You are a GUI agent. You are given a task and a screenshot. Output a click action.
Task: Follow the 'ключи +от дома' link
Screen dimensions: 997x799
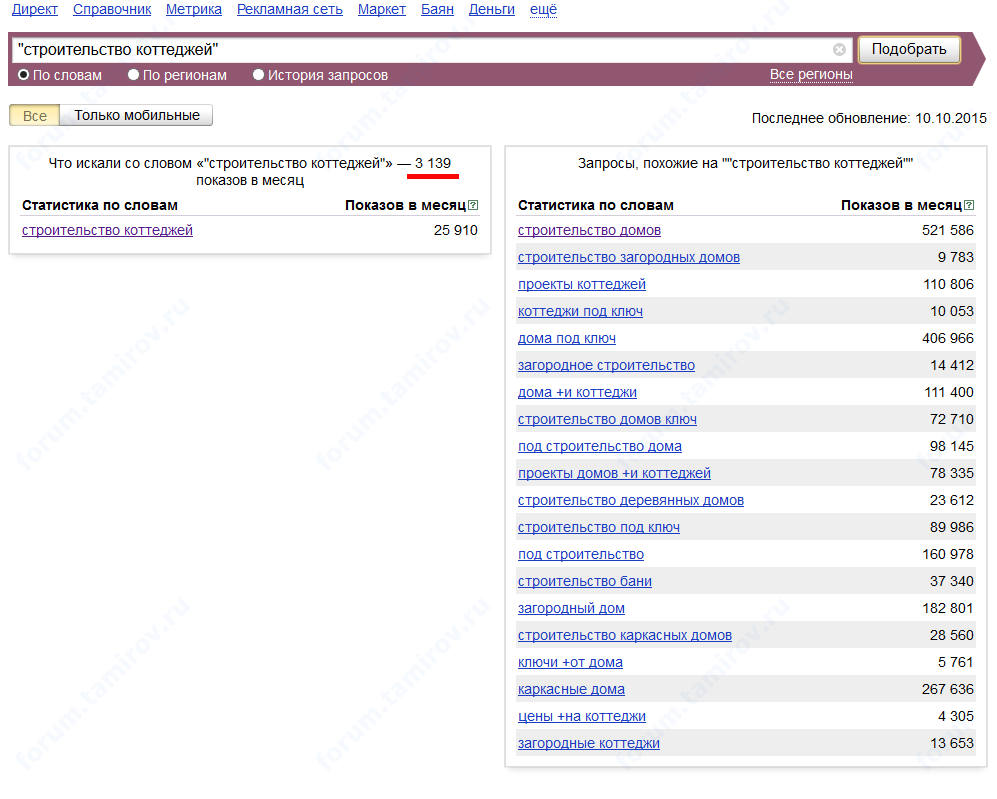coord(570,662)
